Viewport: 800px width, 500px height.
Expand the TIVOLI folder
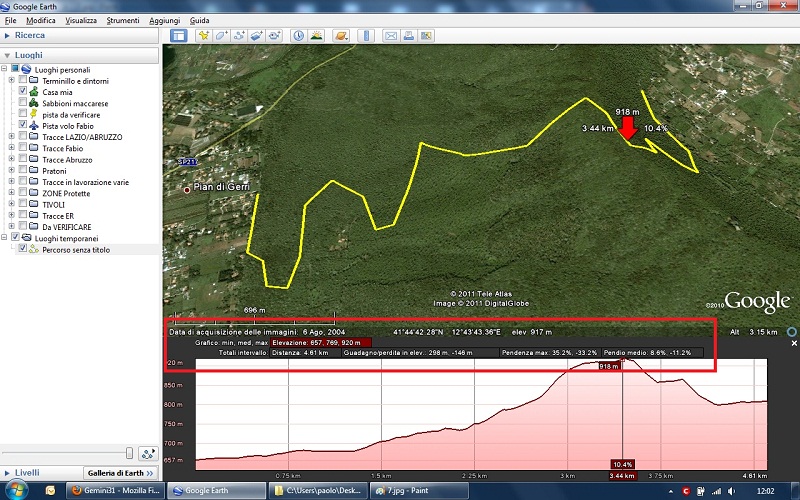coord(11,204)
